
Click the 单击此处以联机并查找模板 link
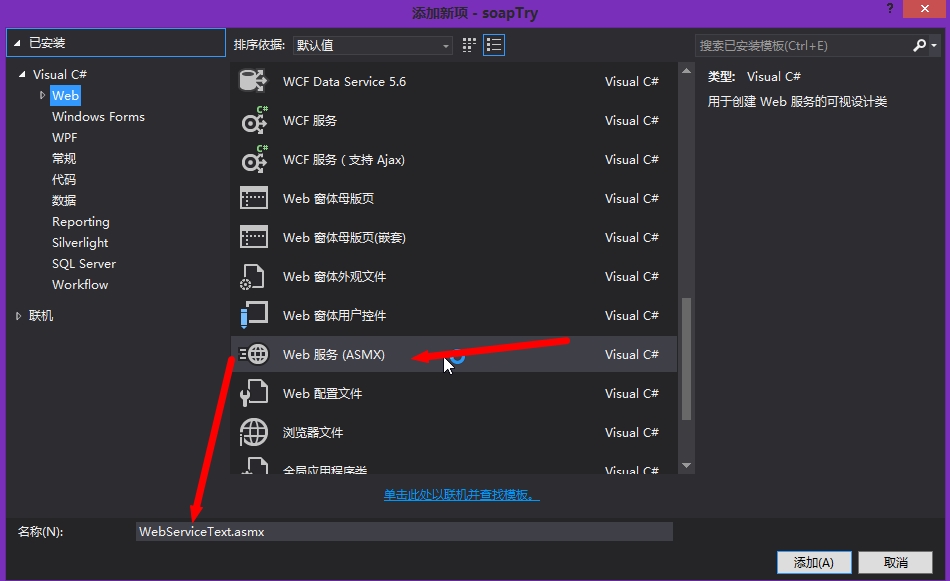click(x=461, y=495)
